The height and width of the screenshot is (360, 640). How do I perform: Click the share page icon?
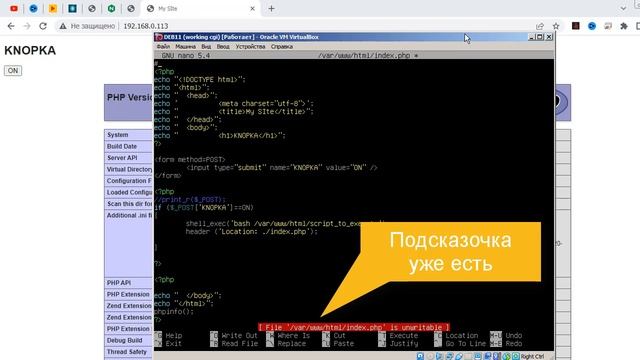point(540,26)
